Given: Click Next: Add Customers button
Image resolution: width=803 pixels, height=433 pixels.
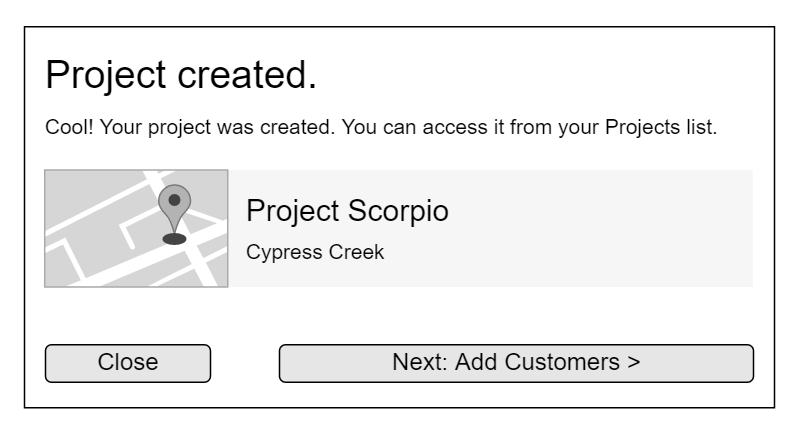Looking at the screenshot, I should click(515, 363).
